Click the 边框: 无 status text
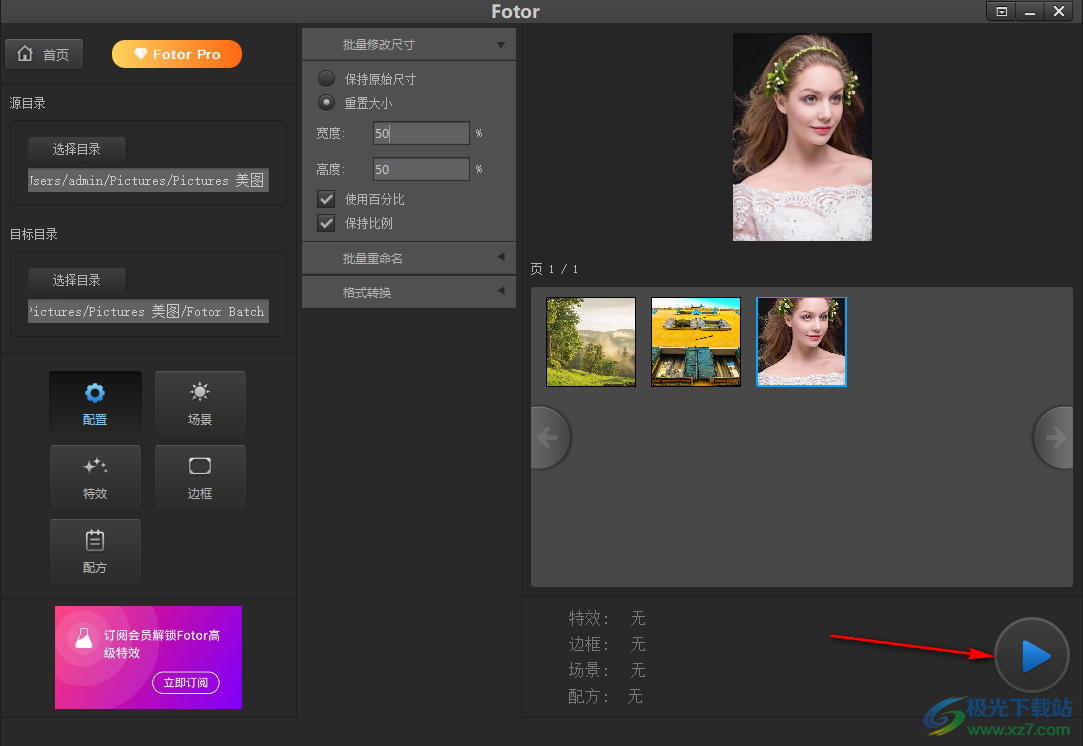Viewport: 1083px width, 746px height. click(606, 644)
